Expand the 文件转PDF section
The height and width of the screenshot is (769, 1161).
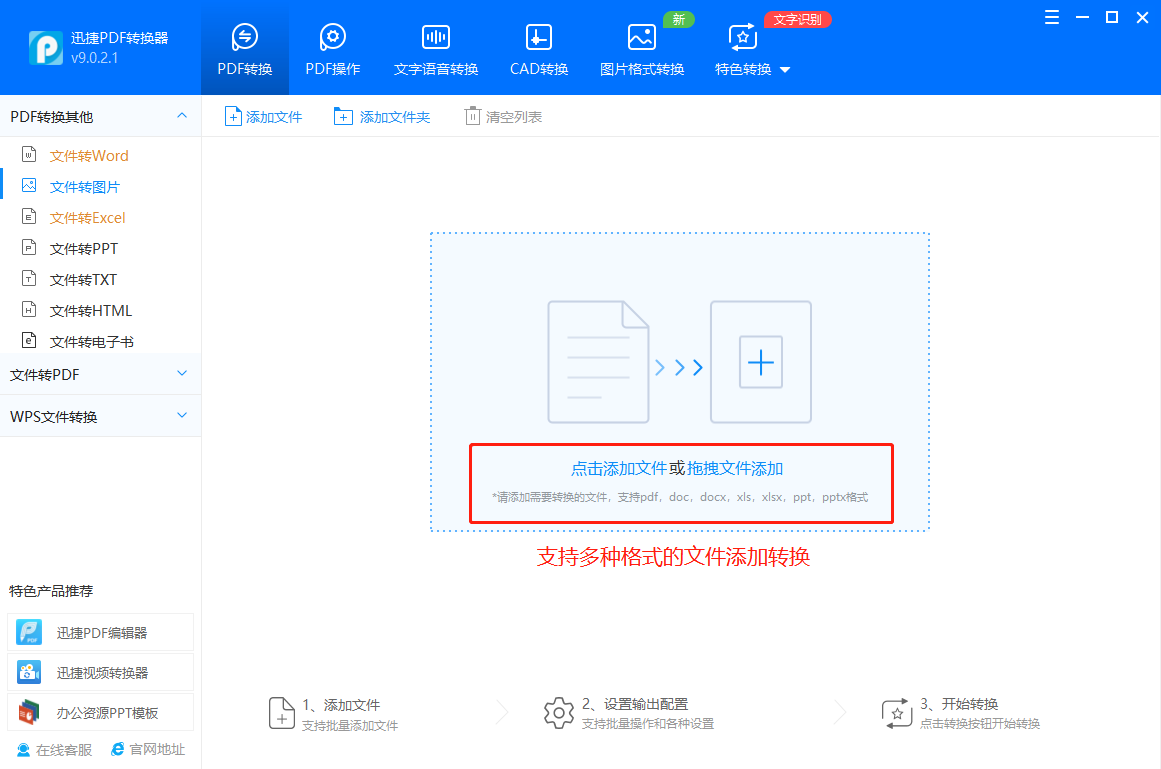tap(182, 374)
